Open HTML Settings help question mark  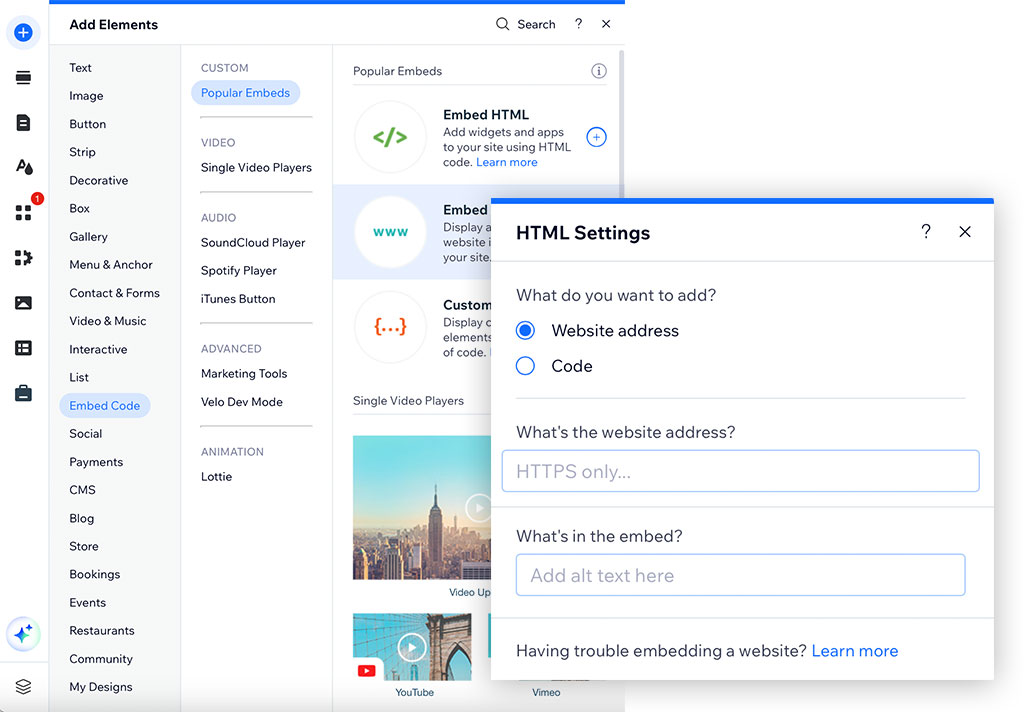coord(925,231)
